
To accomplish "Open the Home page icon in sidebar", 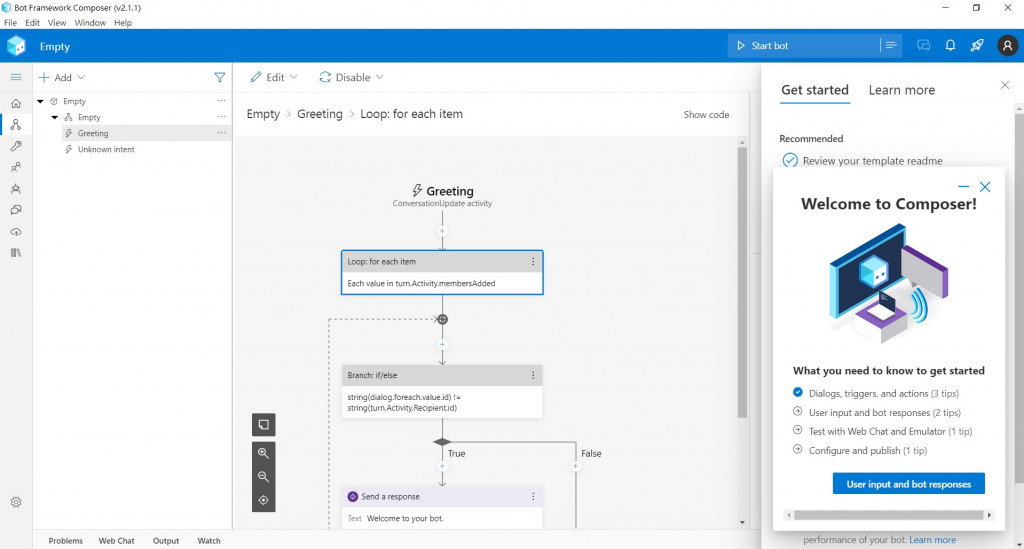I will coord(16,103).
